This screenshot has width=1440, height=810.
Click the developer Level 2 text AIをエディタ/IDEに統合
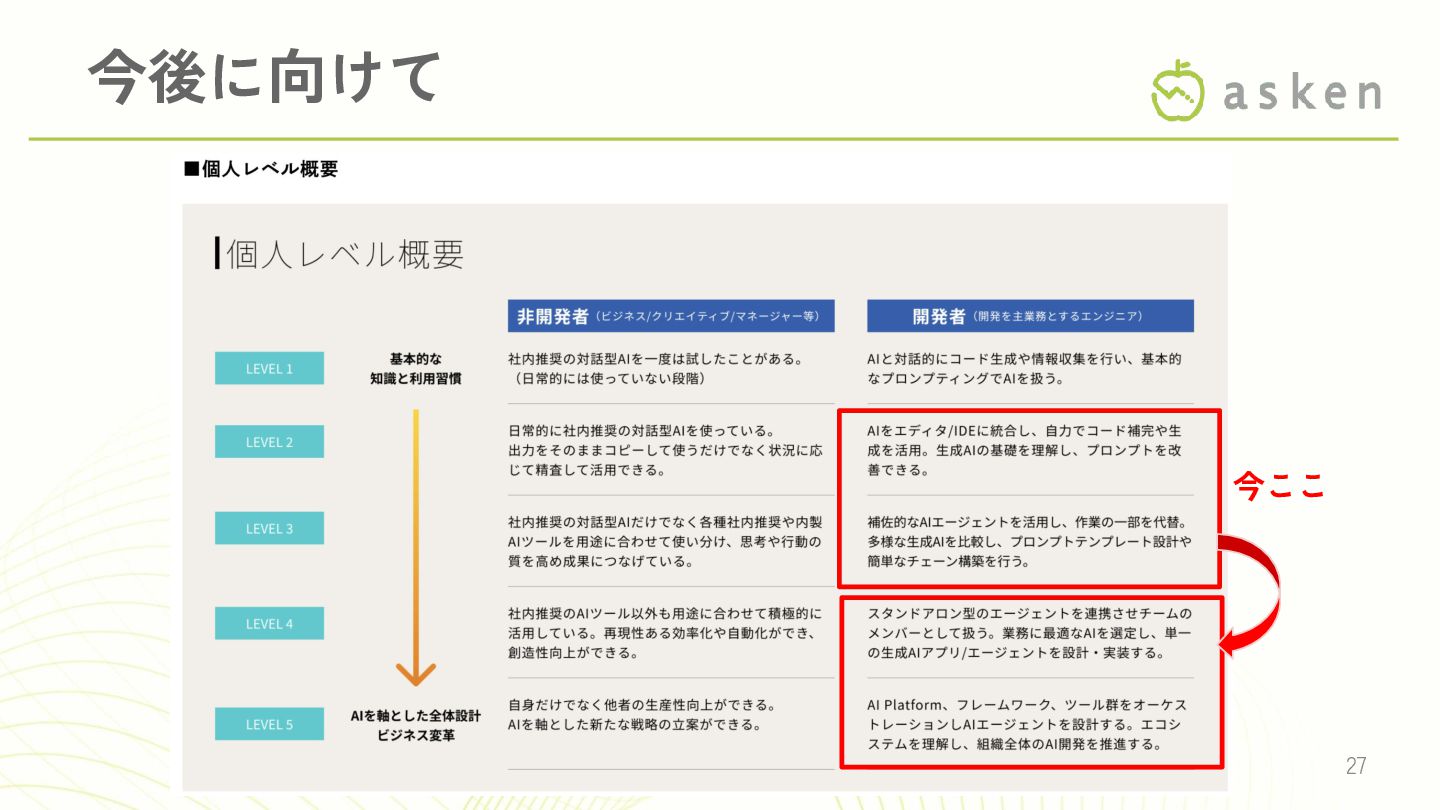[1024, 450]
